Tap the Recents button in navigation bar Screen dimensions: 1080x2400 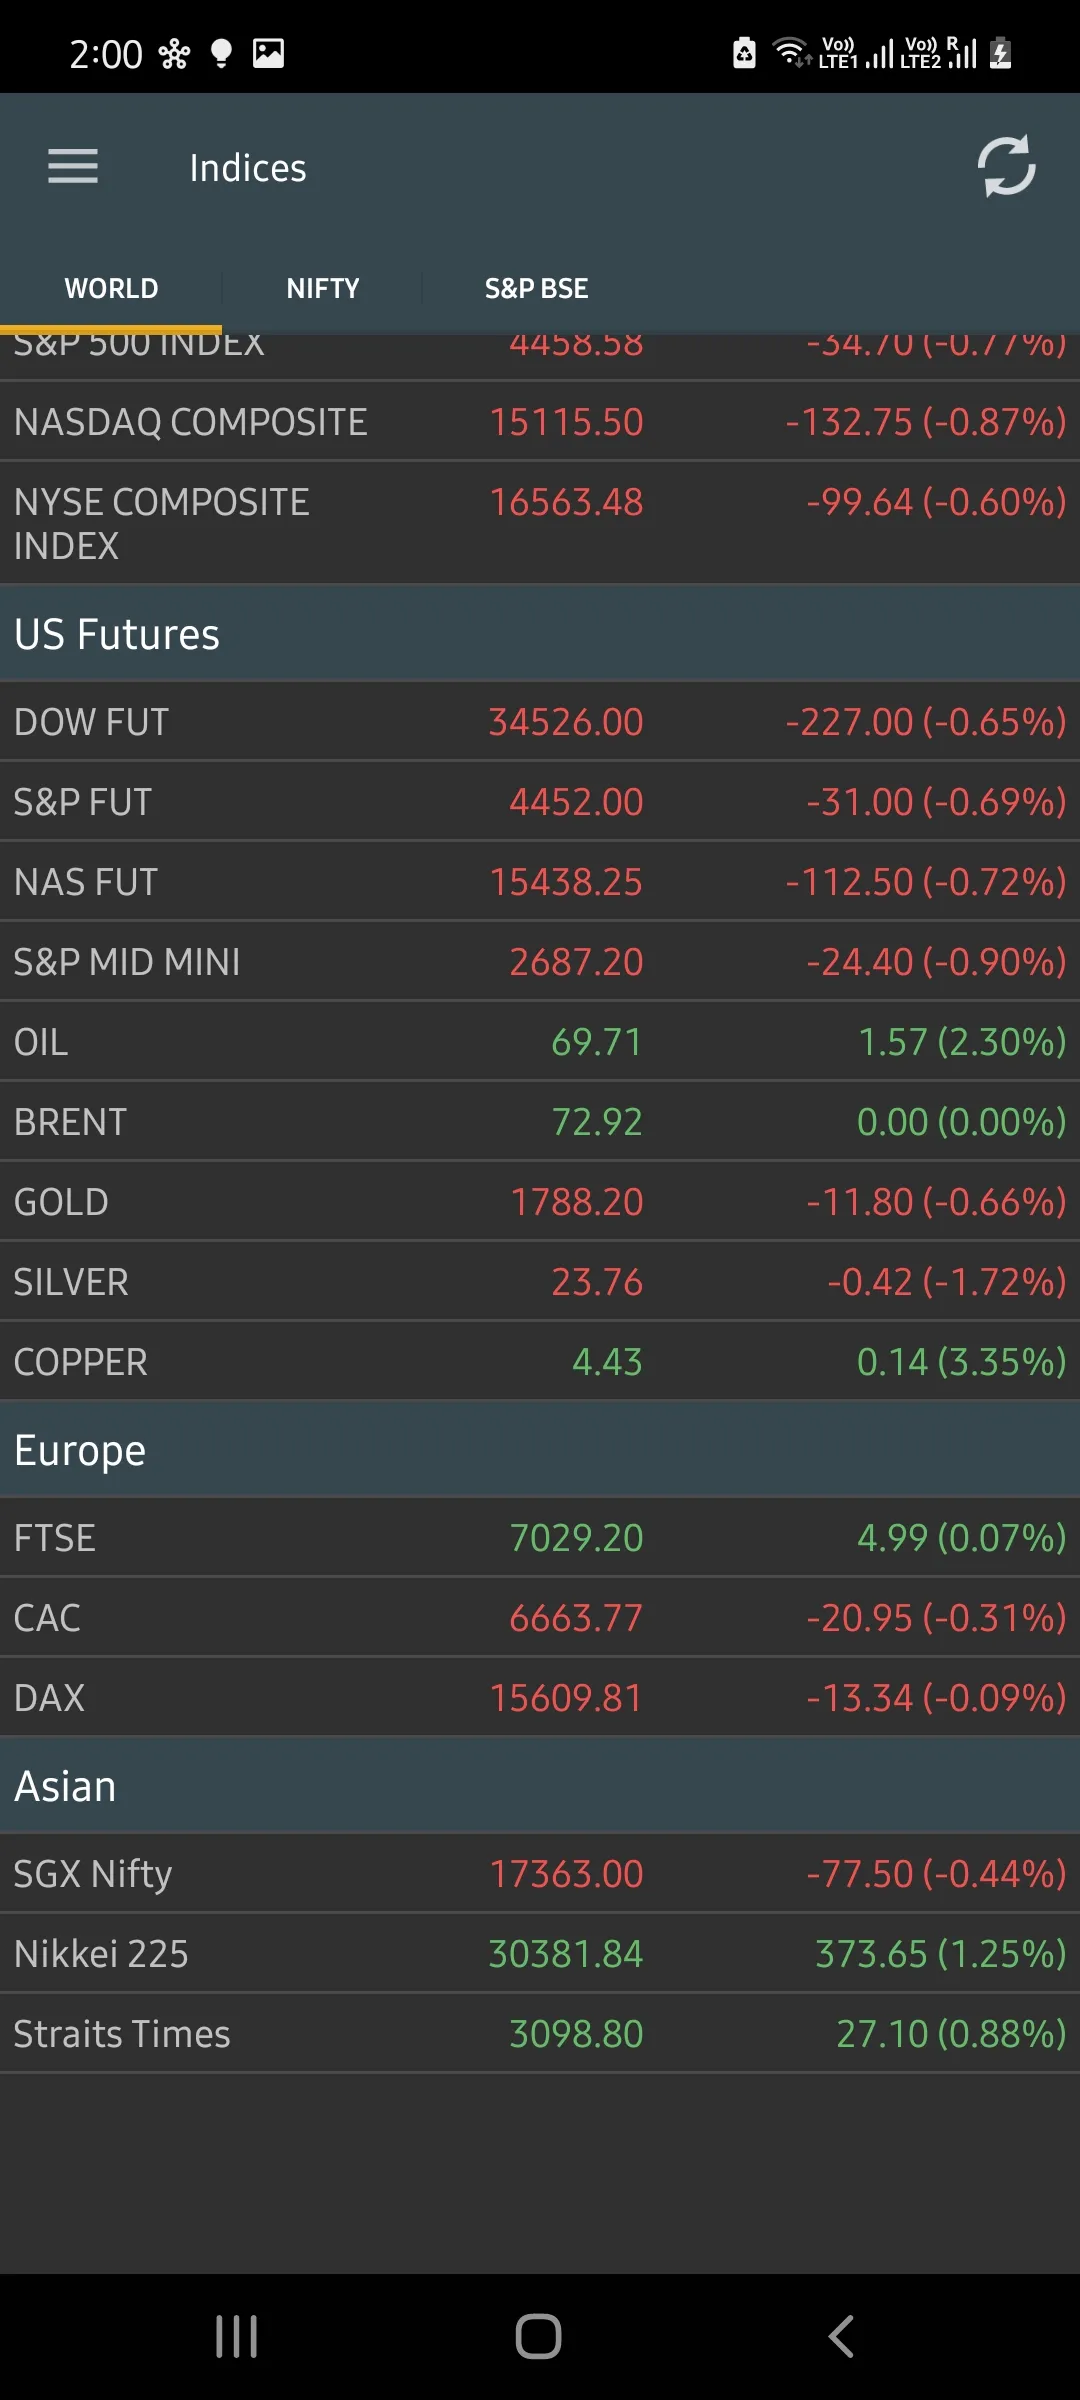click(235, 2337)
